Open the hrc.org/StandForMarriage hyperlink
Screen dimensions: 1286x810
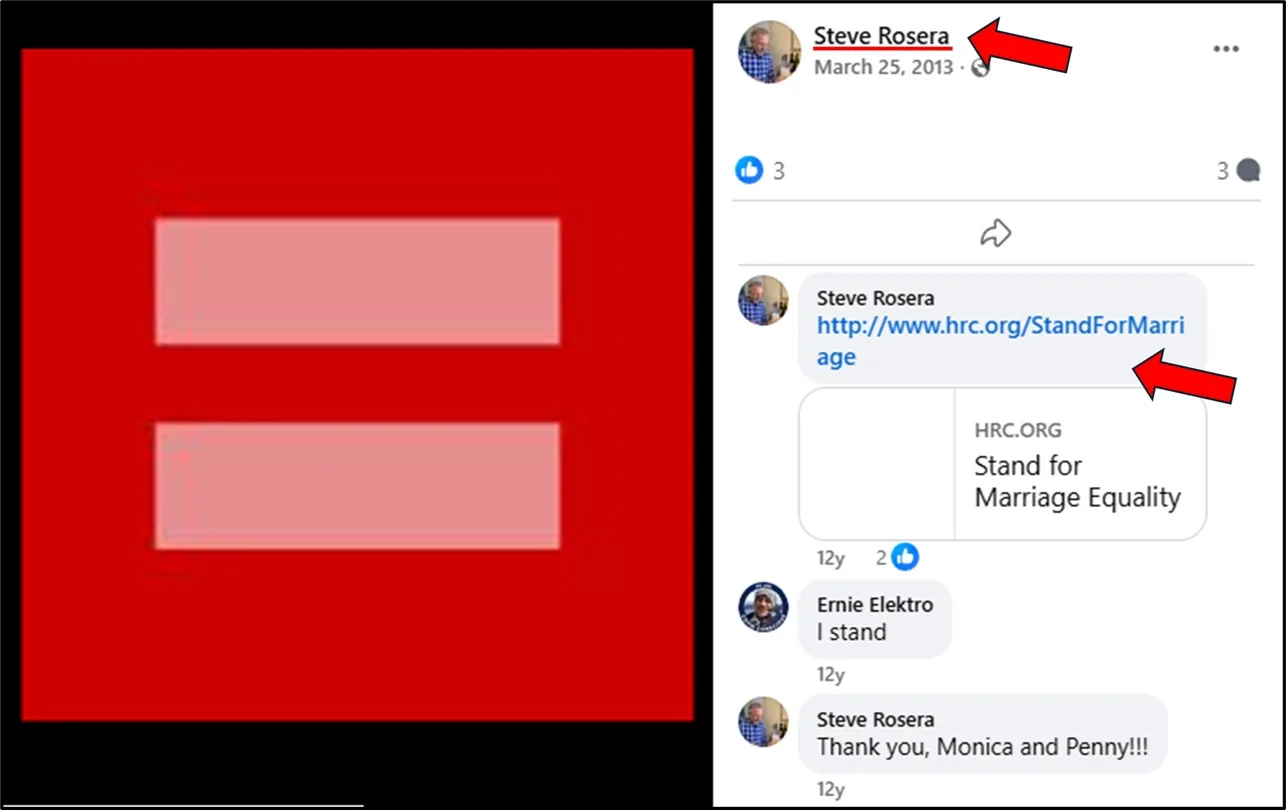point(1000,341)
